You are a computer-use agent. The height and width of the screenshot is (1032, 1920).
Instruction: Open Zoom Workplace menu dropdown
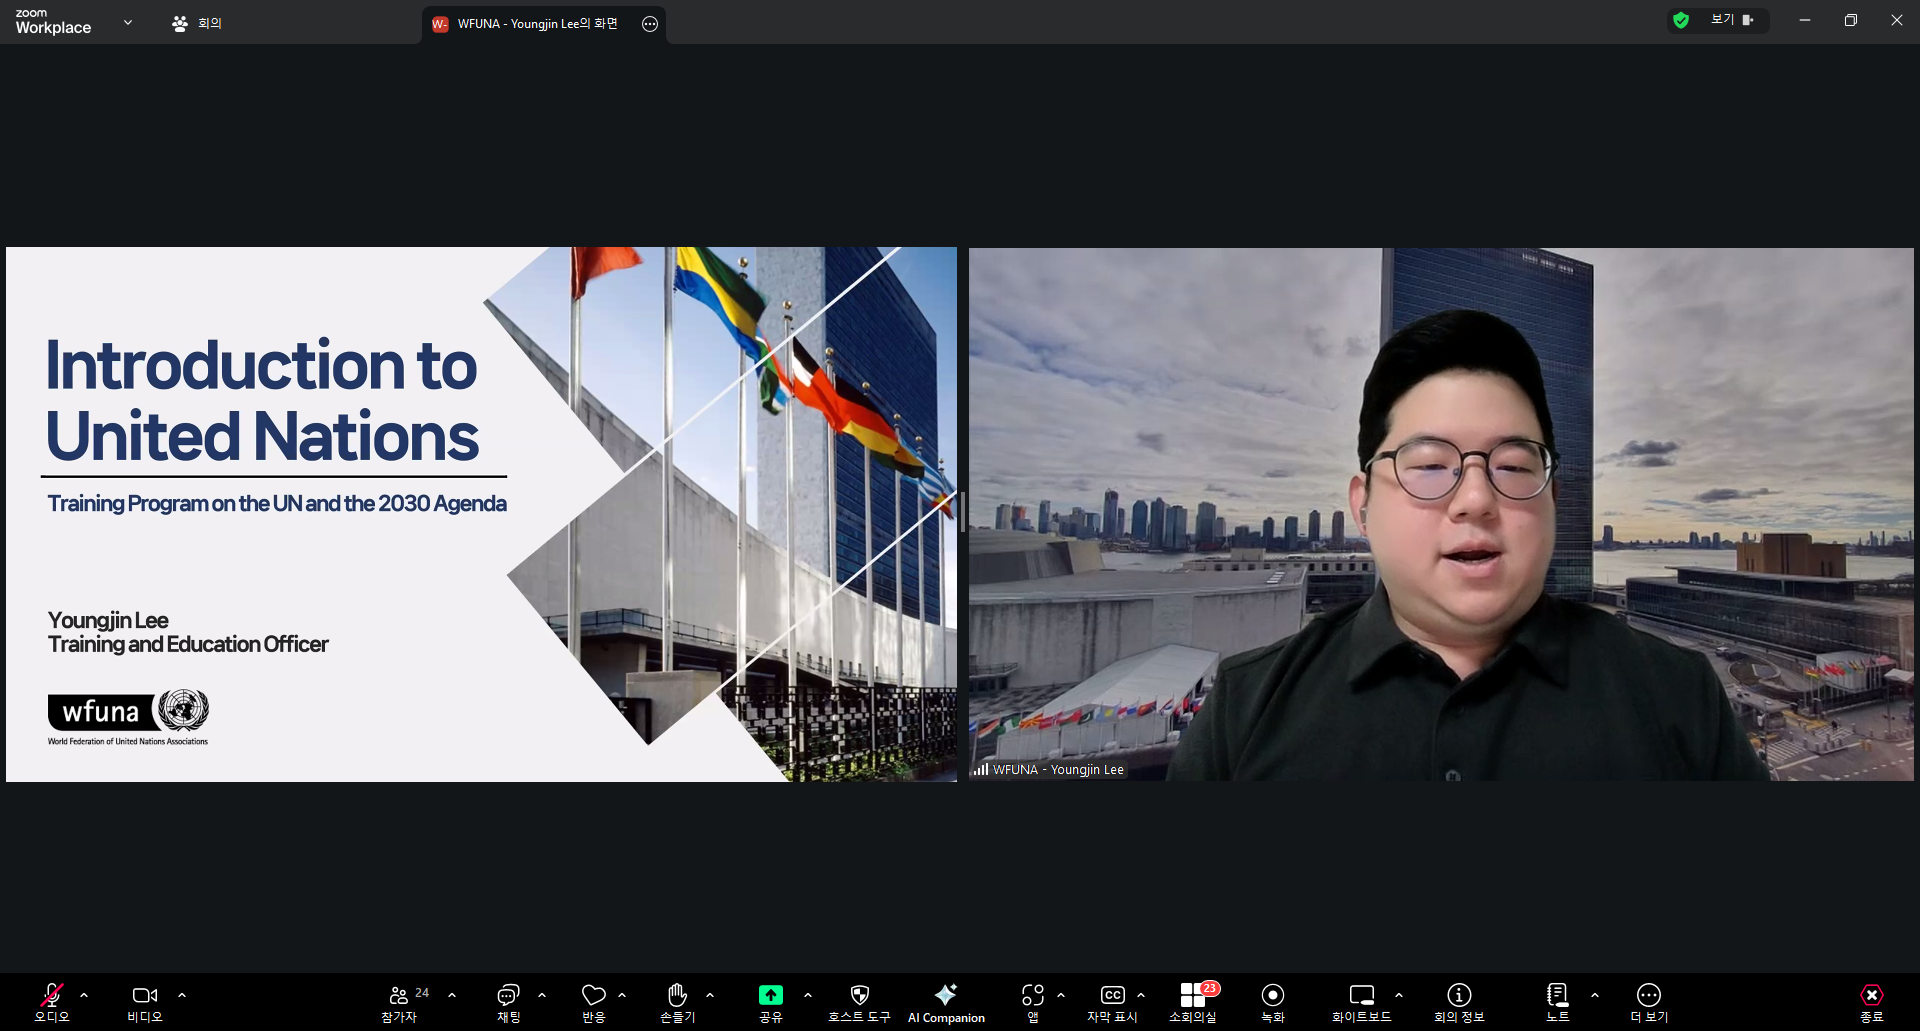pos(128,22)
